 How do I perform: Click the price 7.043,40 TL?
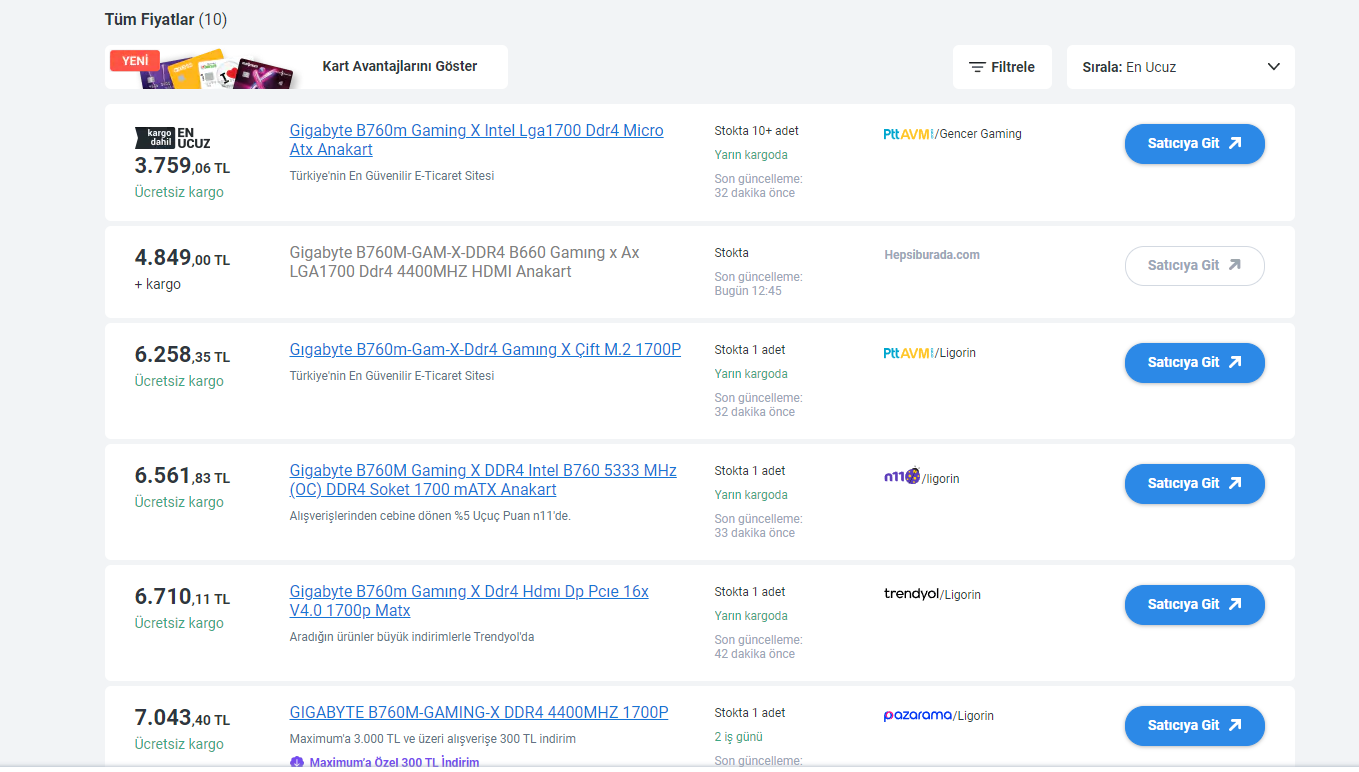(182, 718)
